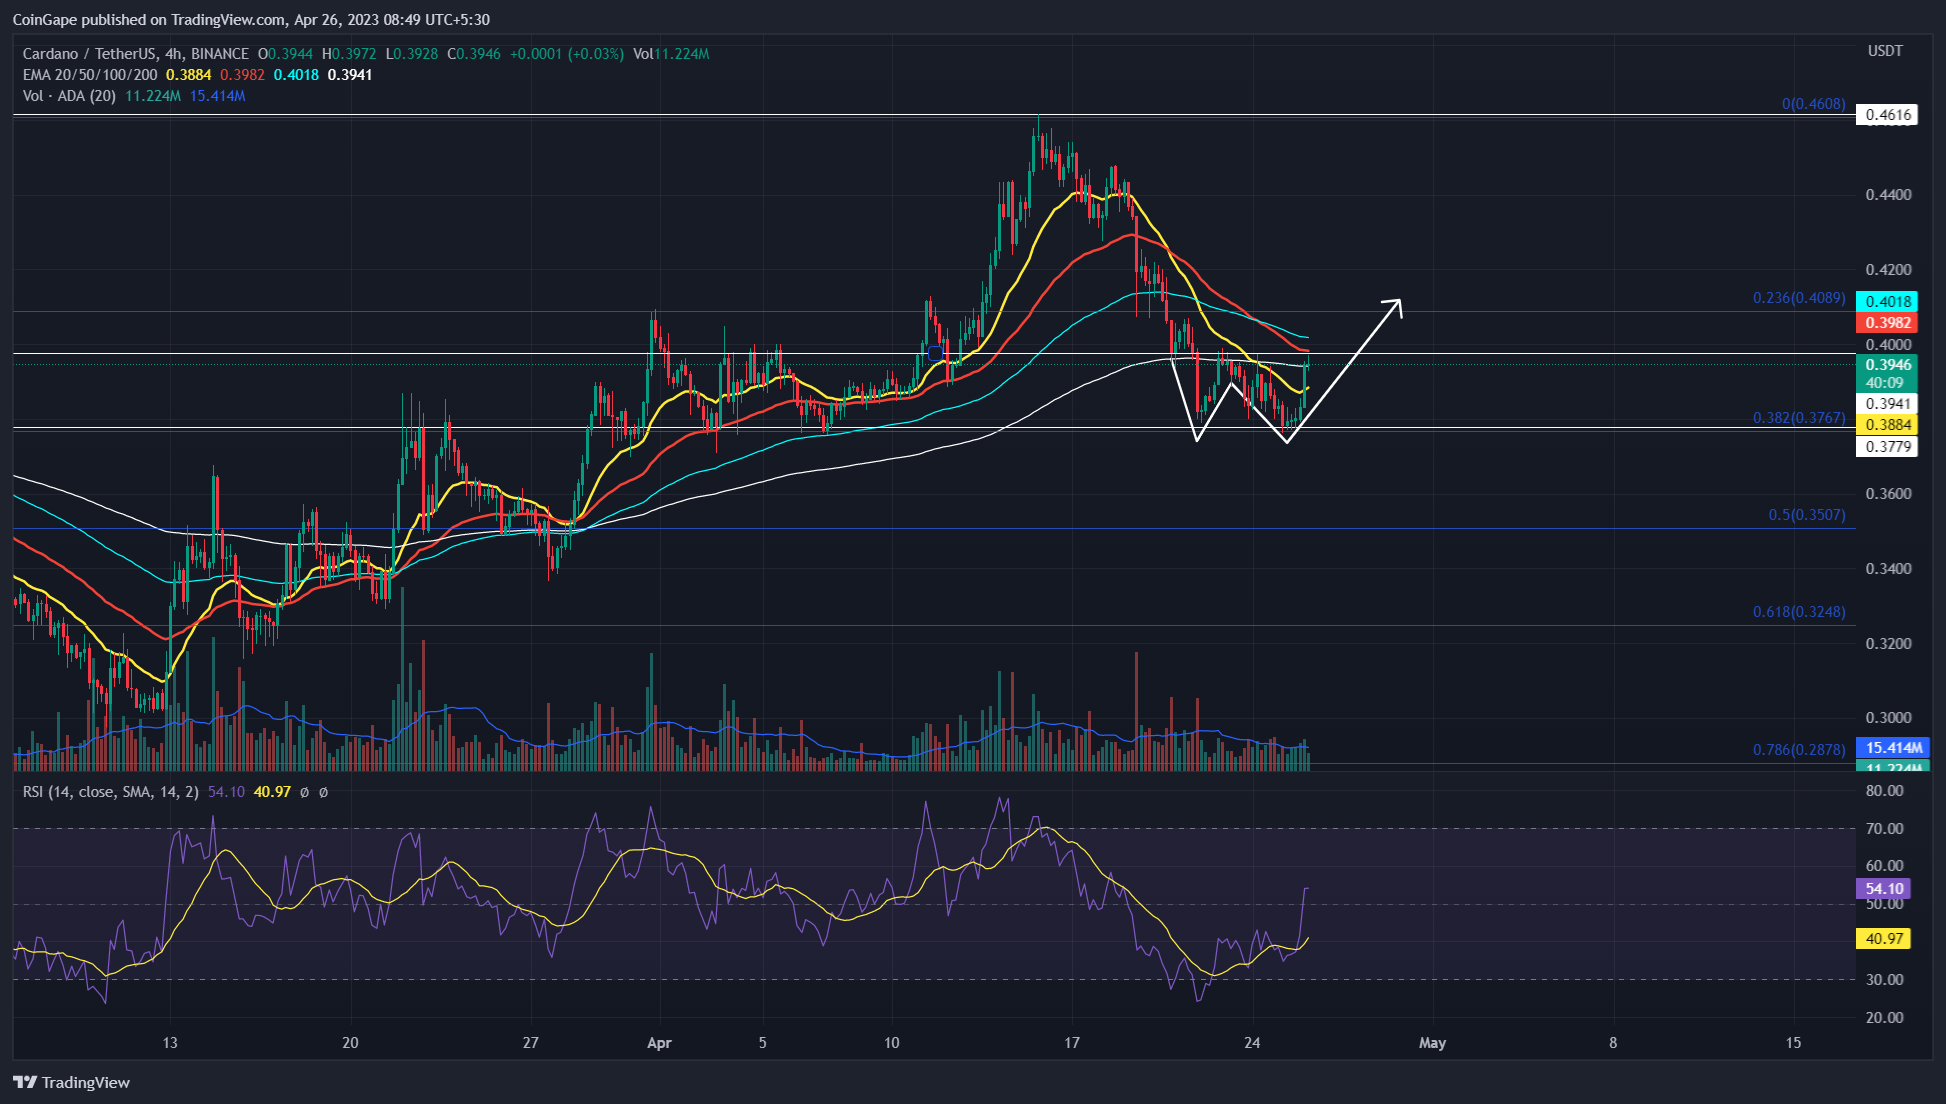Click the TradingView logo icon

coord(25,1082)
